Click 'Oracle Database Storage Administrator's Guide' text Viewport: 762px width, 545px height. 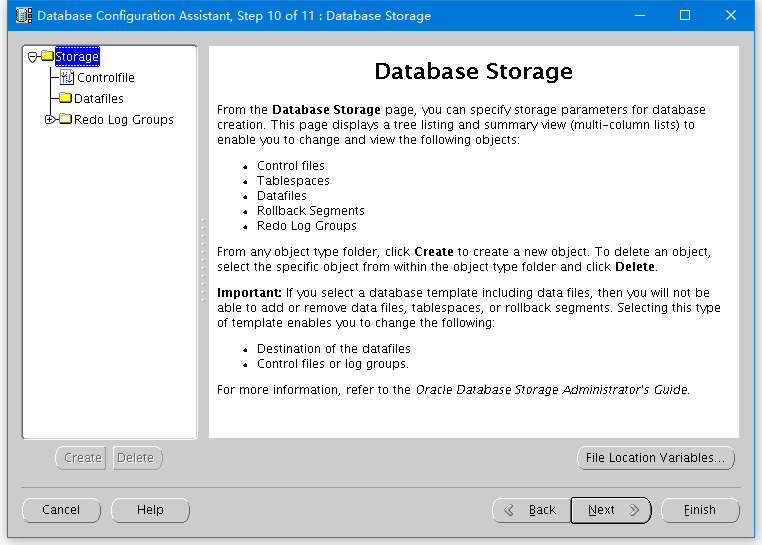552,389
